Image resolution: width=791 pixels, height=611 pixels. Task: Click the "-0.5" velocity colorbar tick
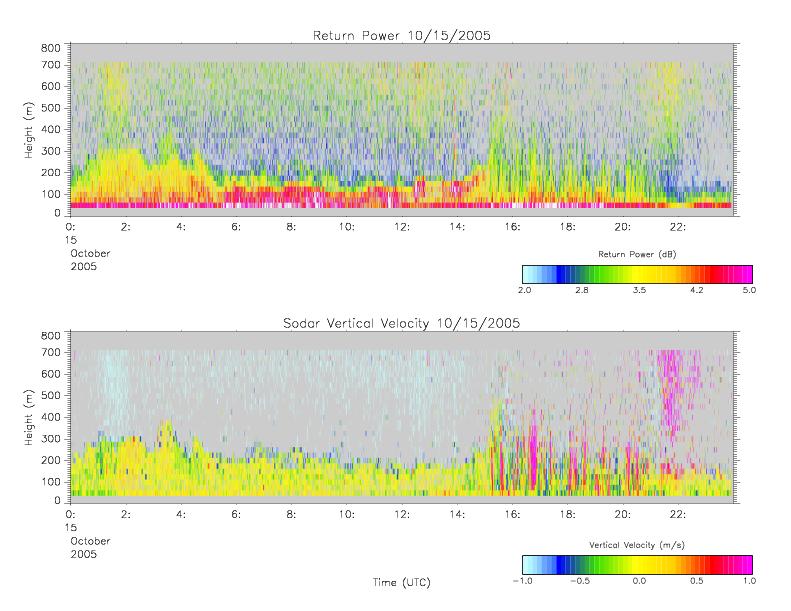(x=580, y=581)
